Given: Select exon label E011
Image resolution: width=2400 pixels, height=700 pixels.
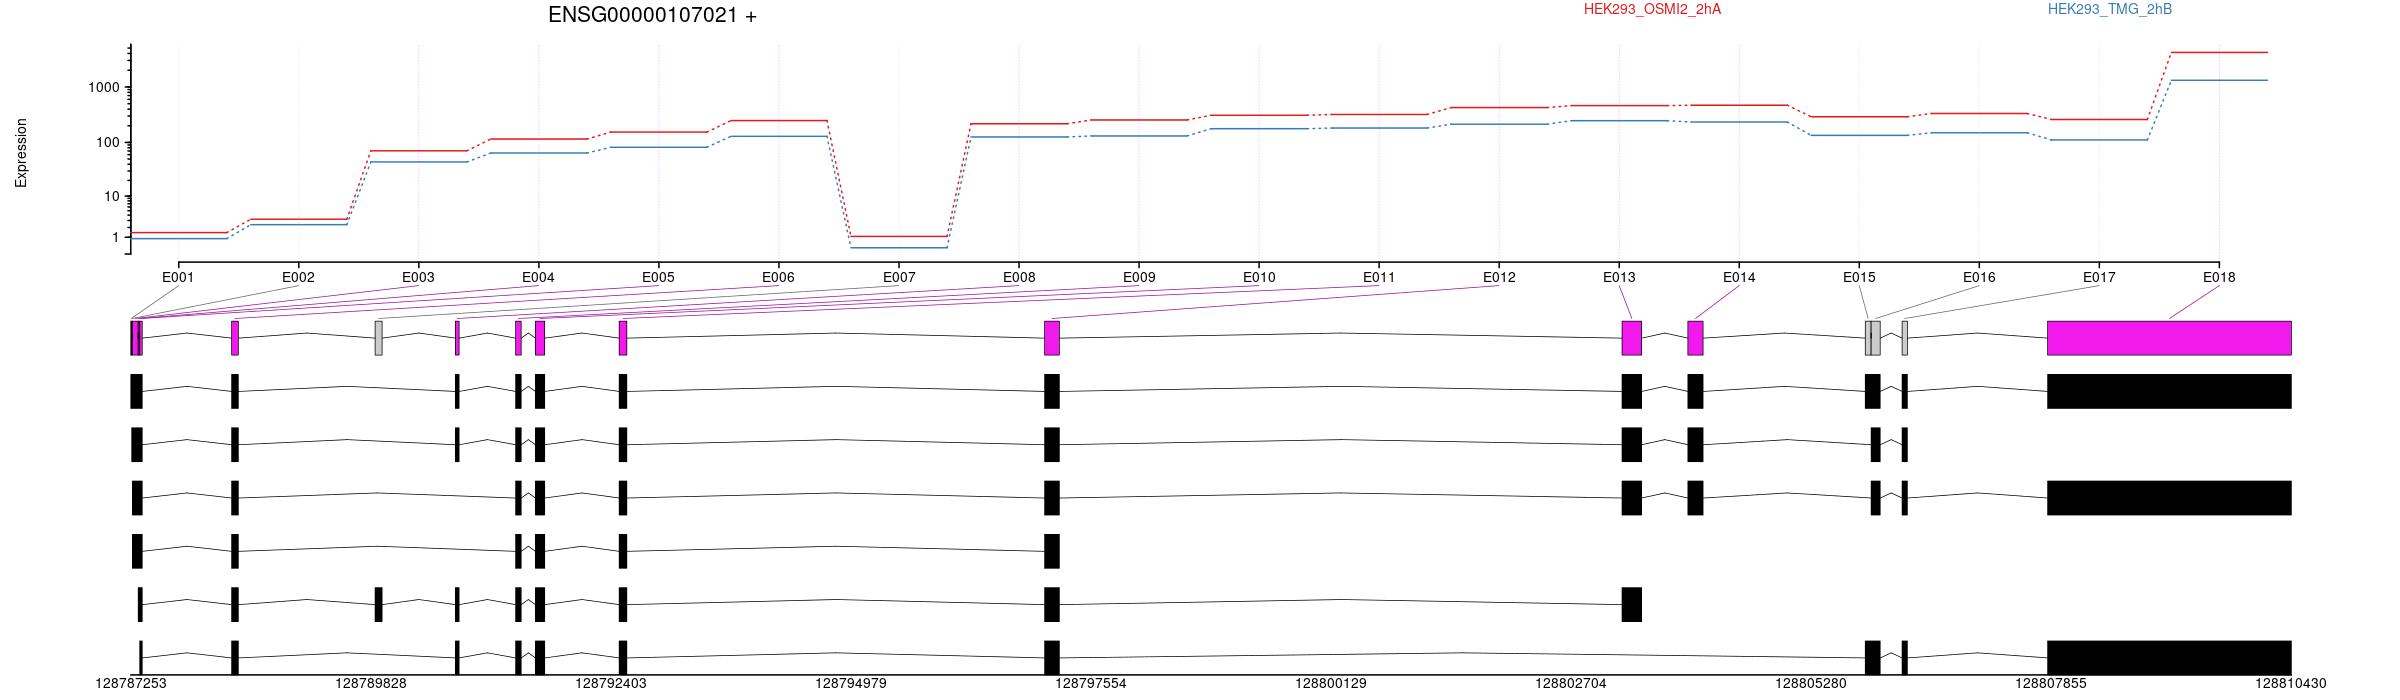Looking at the screenshot, I should click(x=1379, y=277).
